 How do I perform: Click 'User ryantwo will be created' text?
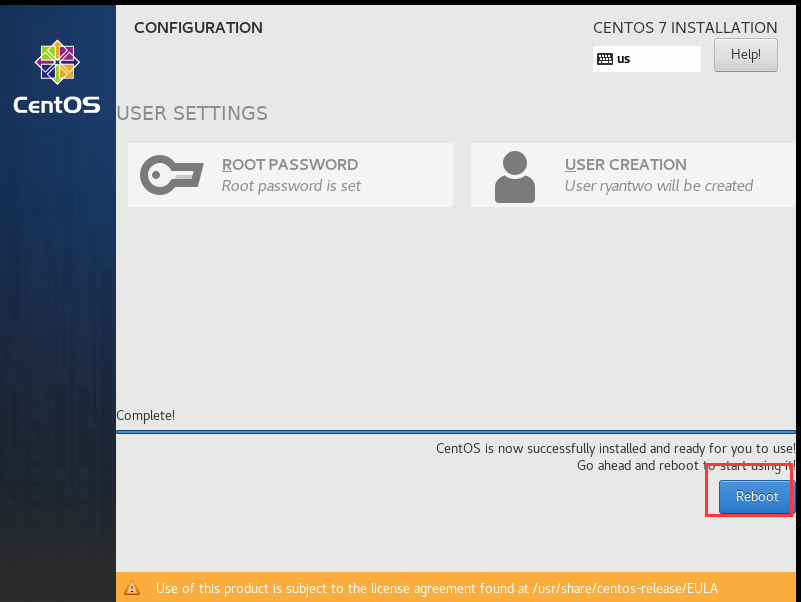click(659, 186)
